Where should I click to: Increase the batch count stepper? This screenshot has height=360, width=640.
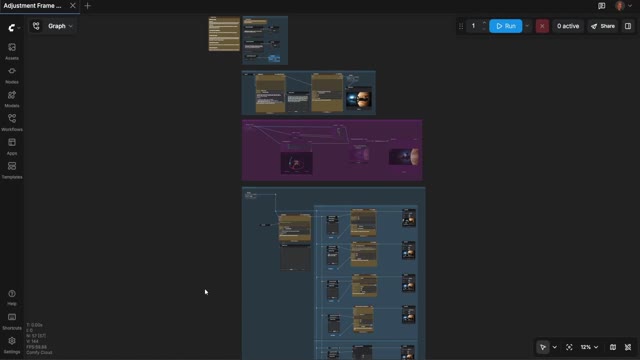tap(484, 23)
